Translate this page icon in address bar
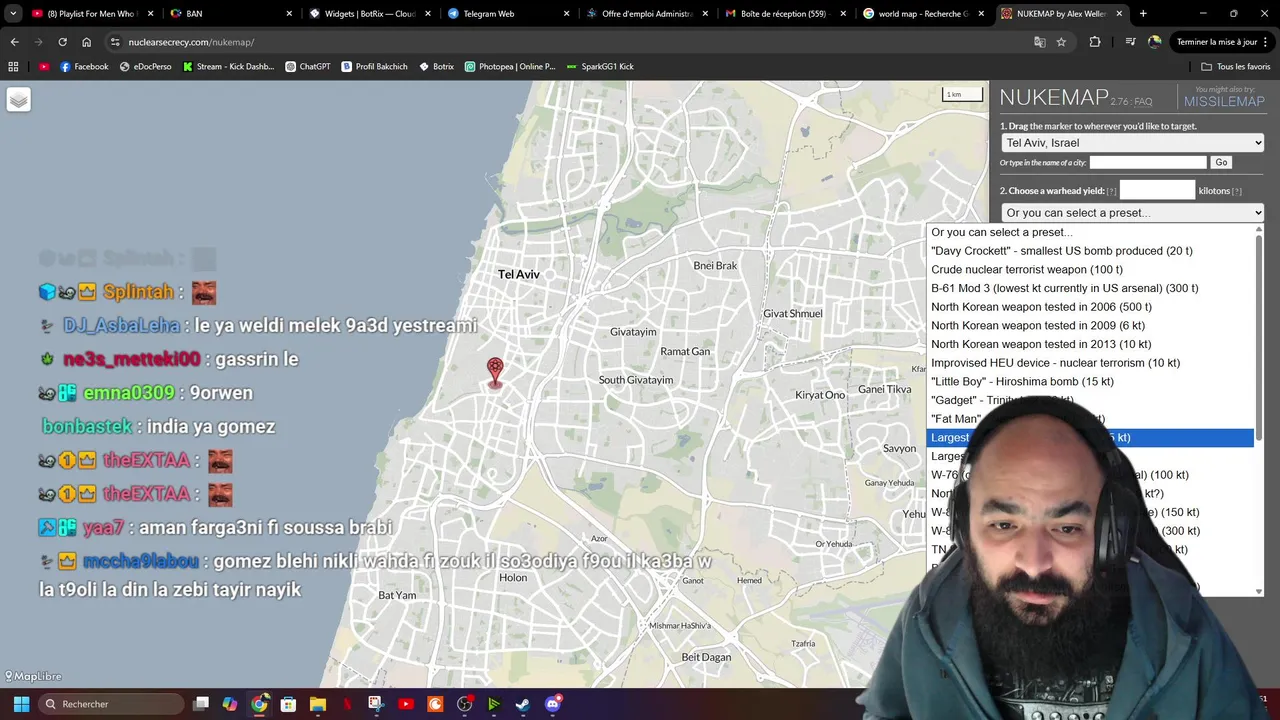 [x=1040, y=42]
